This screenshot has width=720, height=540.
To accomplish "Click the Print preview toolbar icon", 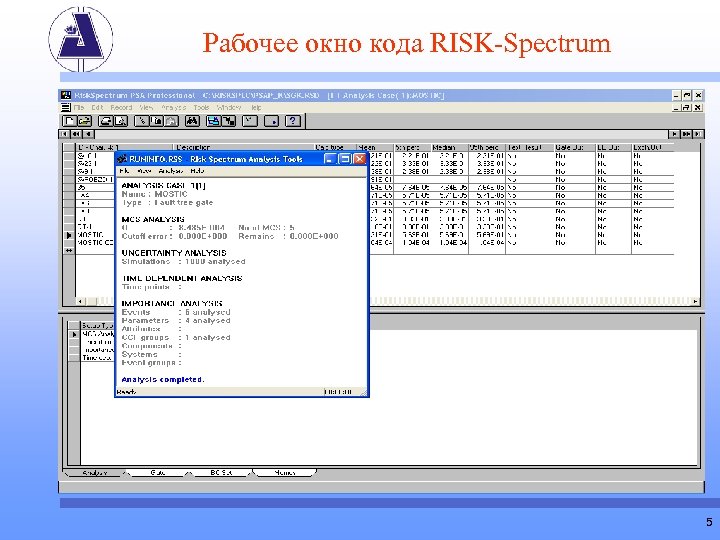I will [121, 121].
